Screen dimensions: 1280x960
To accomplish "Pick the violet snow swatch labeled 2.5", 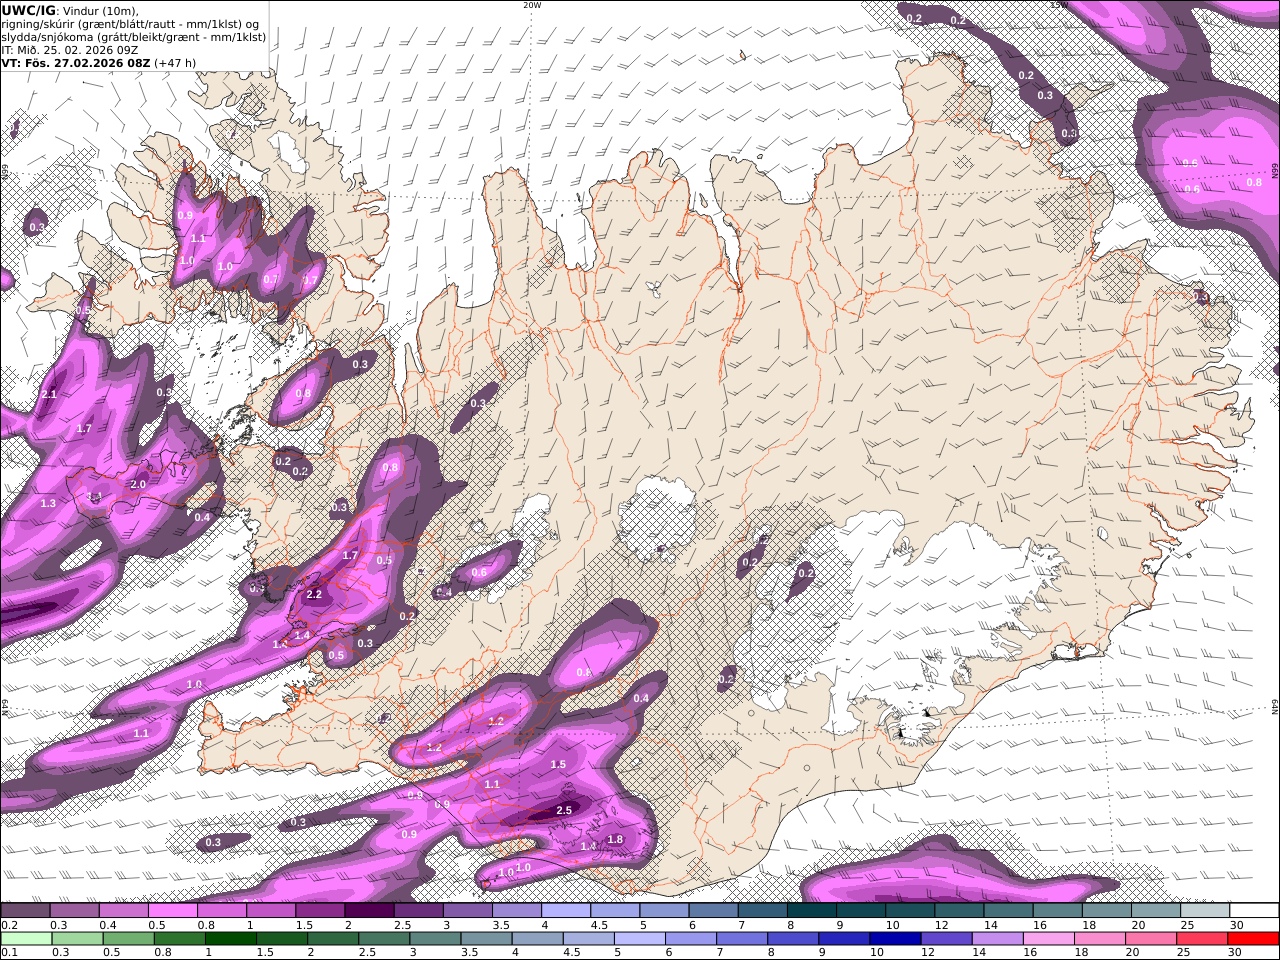I will [418, 910].
